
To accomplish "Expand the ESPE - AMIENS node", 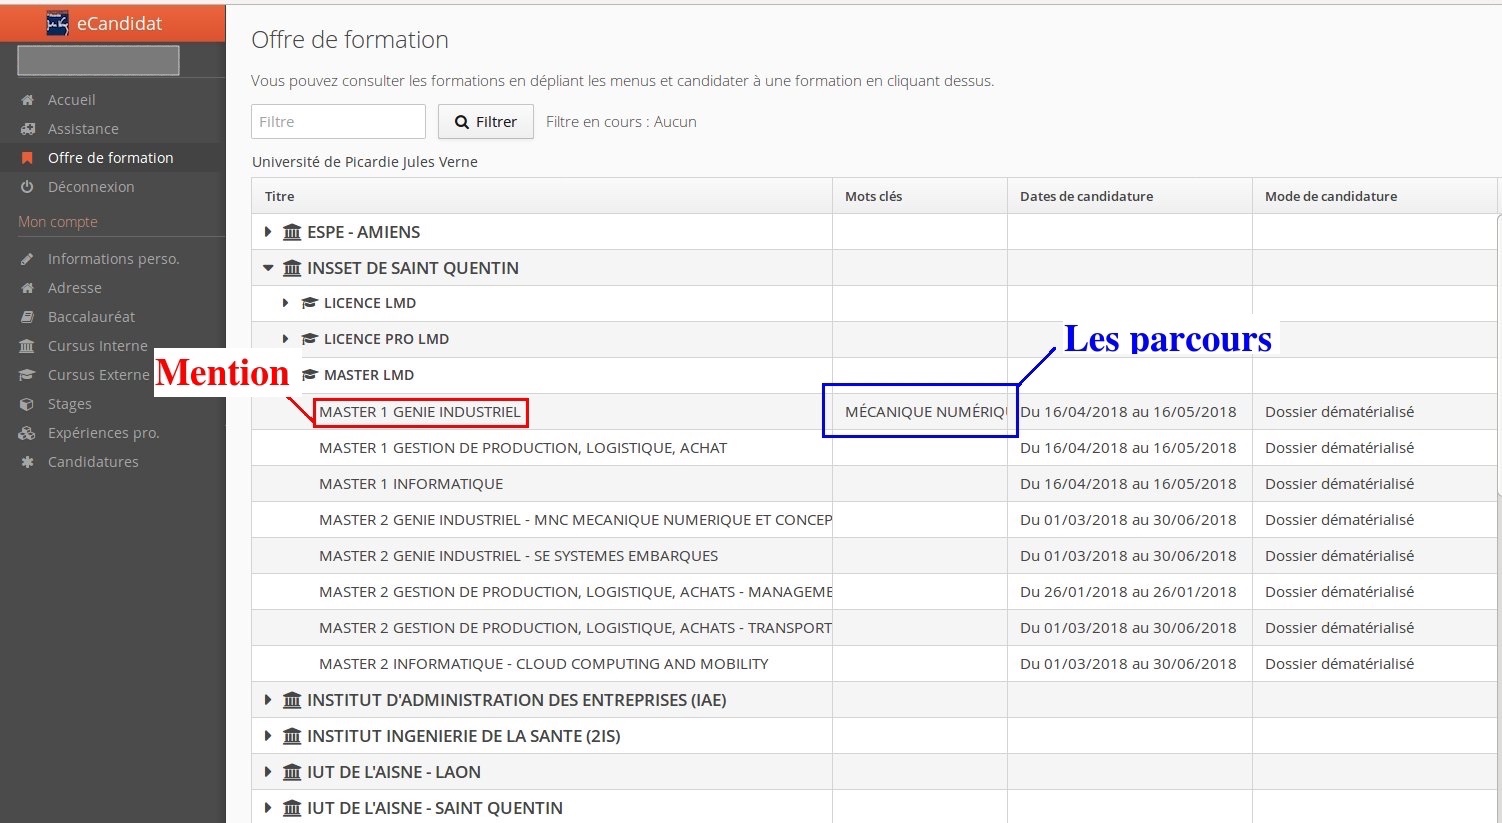I will point(268,232).
